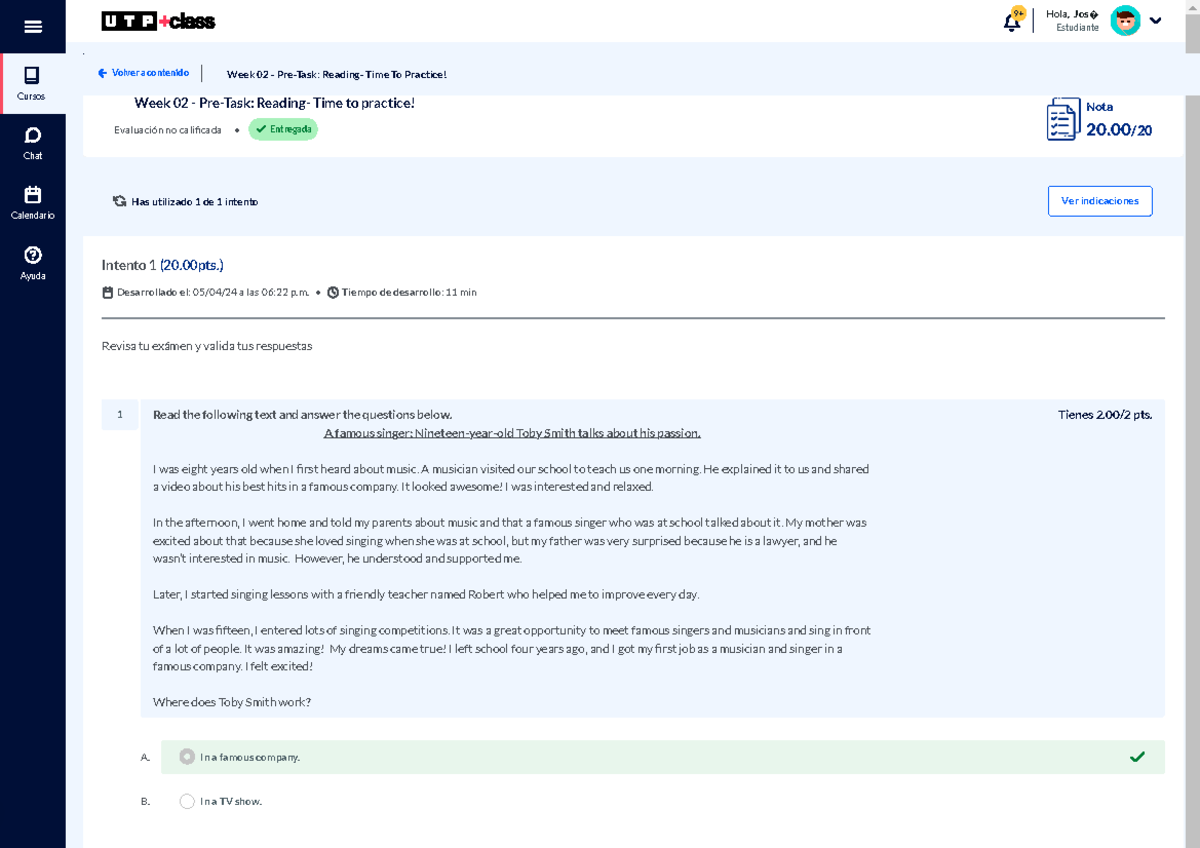Open Calendario in the sidebar
1200x848 pixels.
(x=33, y=203)
